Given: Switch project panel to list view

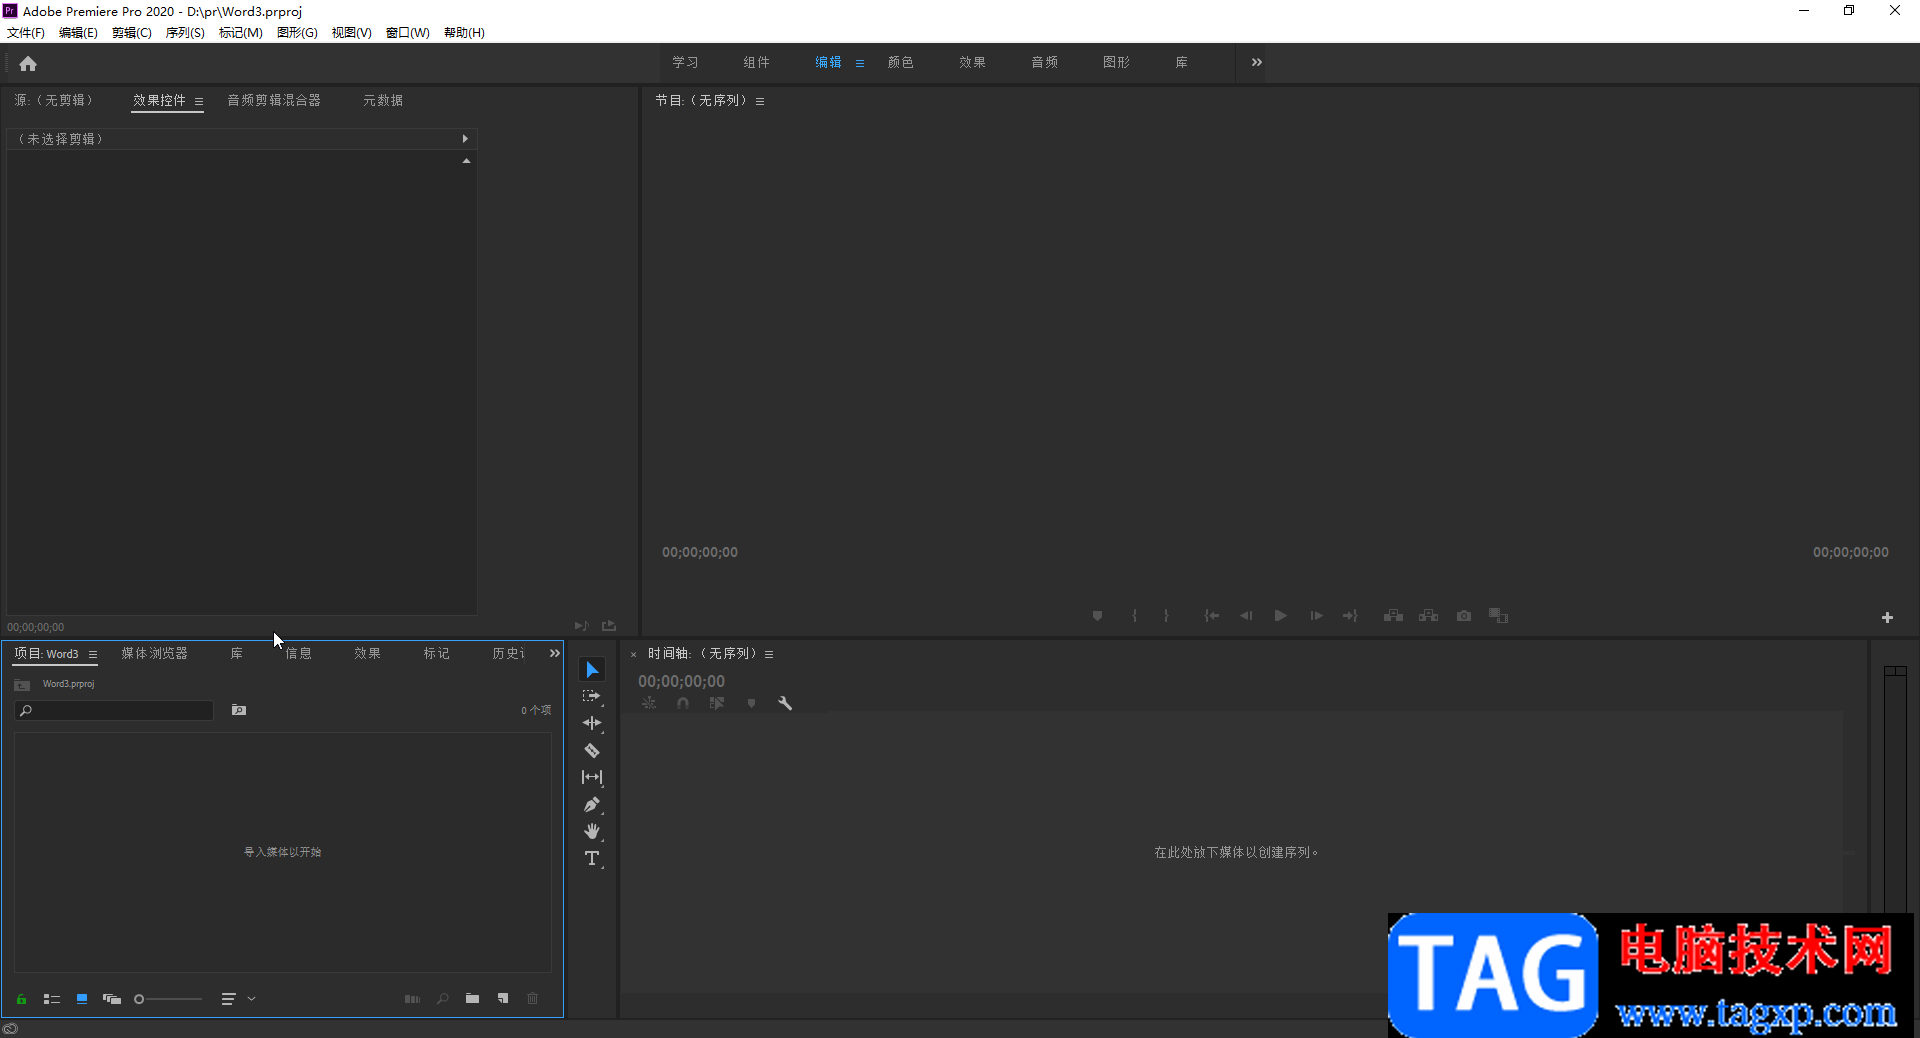Looking at the screenshot, I should tap(52, 999).
